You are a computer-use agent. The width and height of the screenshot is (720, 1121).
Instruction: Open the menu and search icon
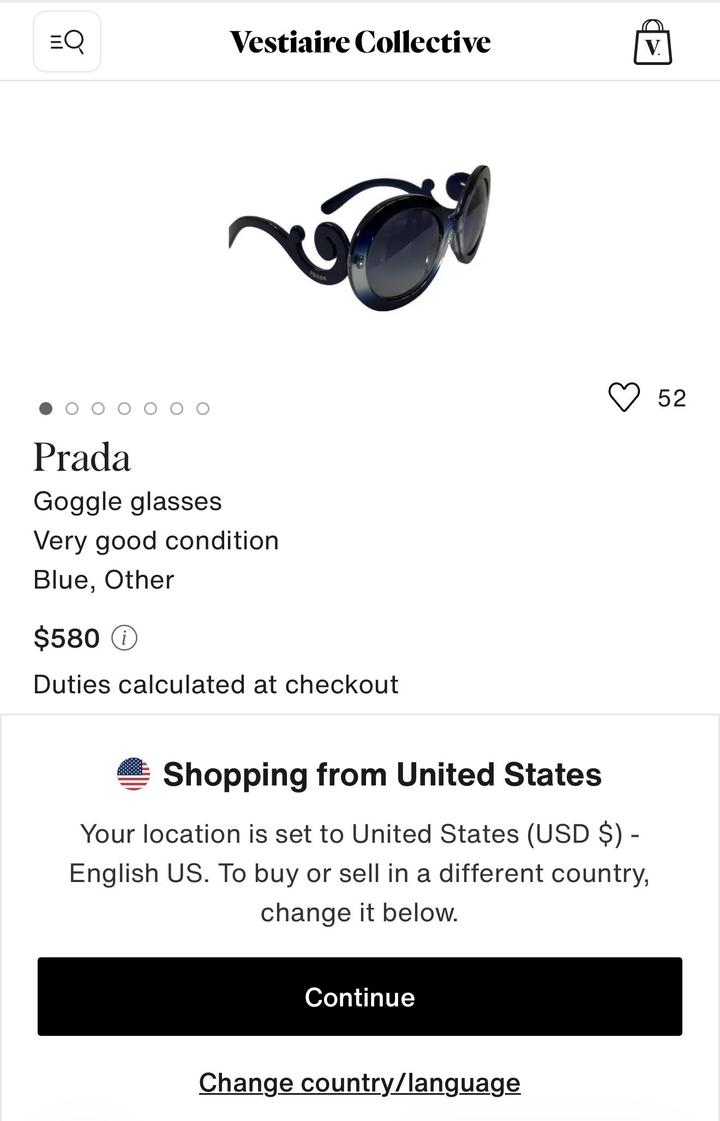(67, 42)
